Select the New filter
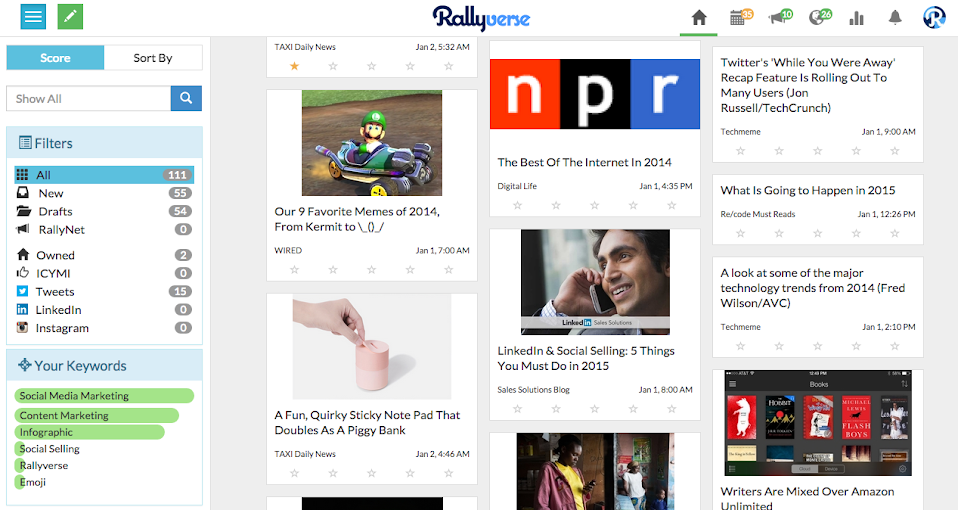This screenshot has height=510, width=958. pyautogui.click(x=104, y=193)
